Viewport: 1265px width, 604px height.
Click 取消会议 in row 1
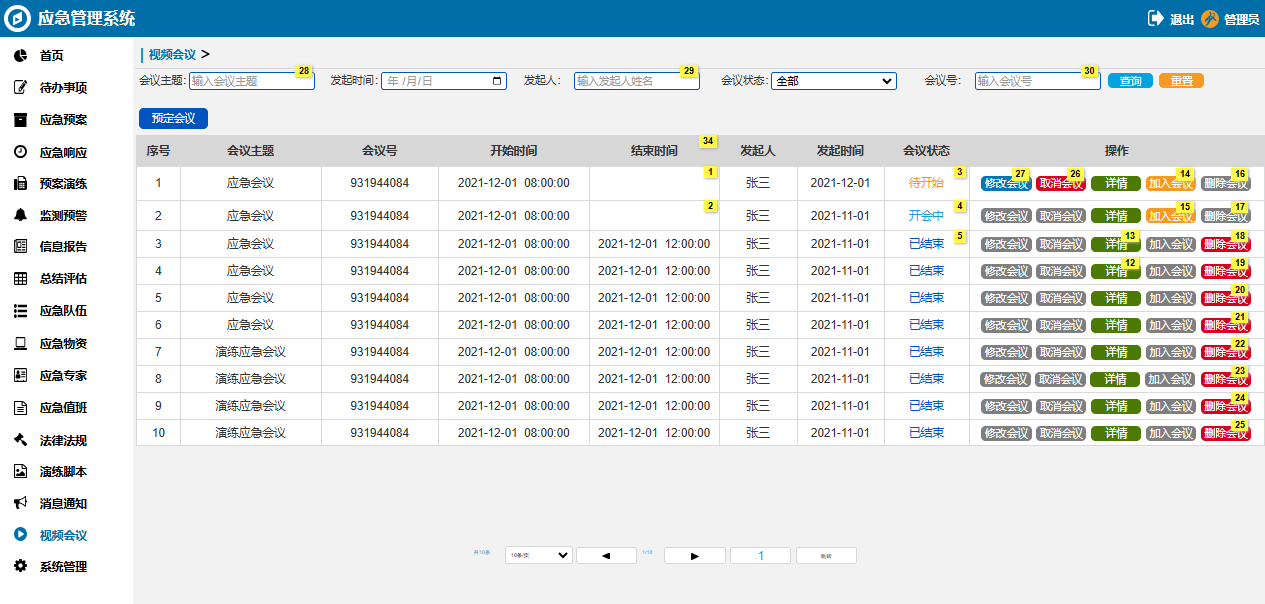(x=1061, y=184)
